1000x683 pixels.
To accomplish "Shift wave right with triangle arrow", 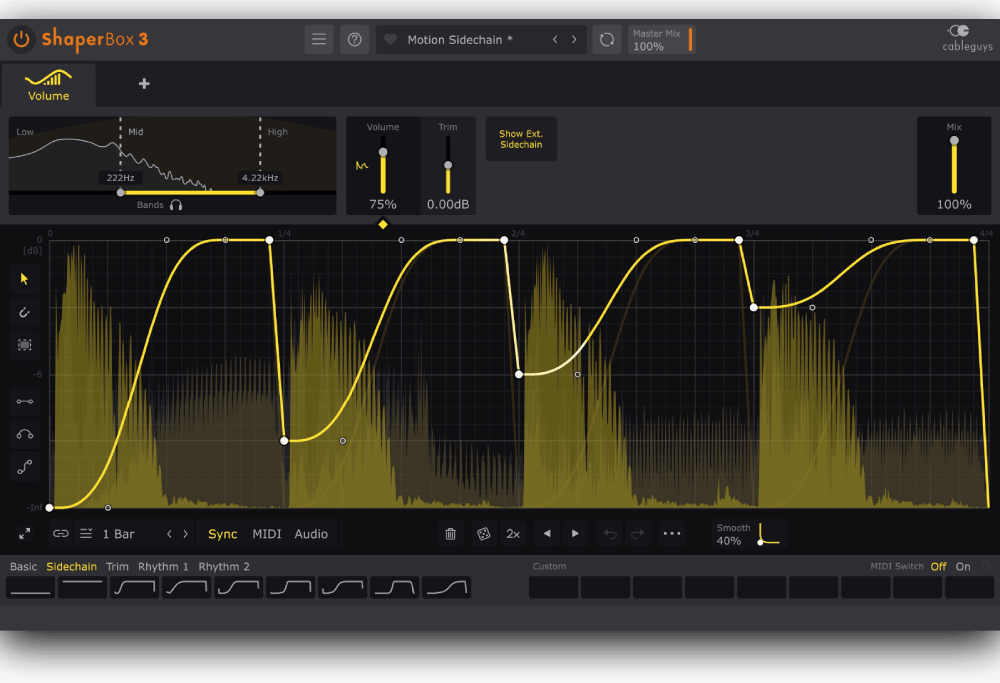I will pos(575,534).
